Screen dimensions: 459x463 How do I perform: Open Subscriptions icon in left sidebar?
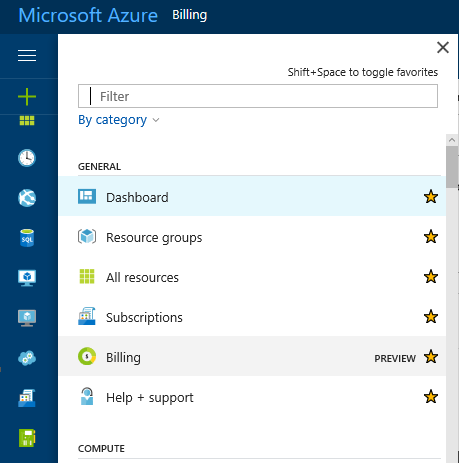tap(27, 398)
